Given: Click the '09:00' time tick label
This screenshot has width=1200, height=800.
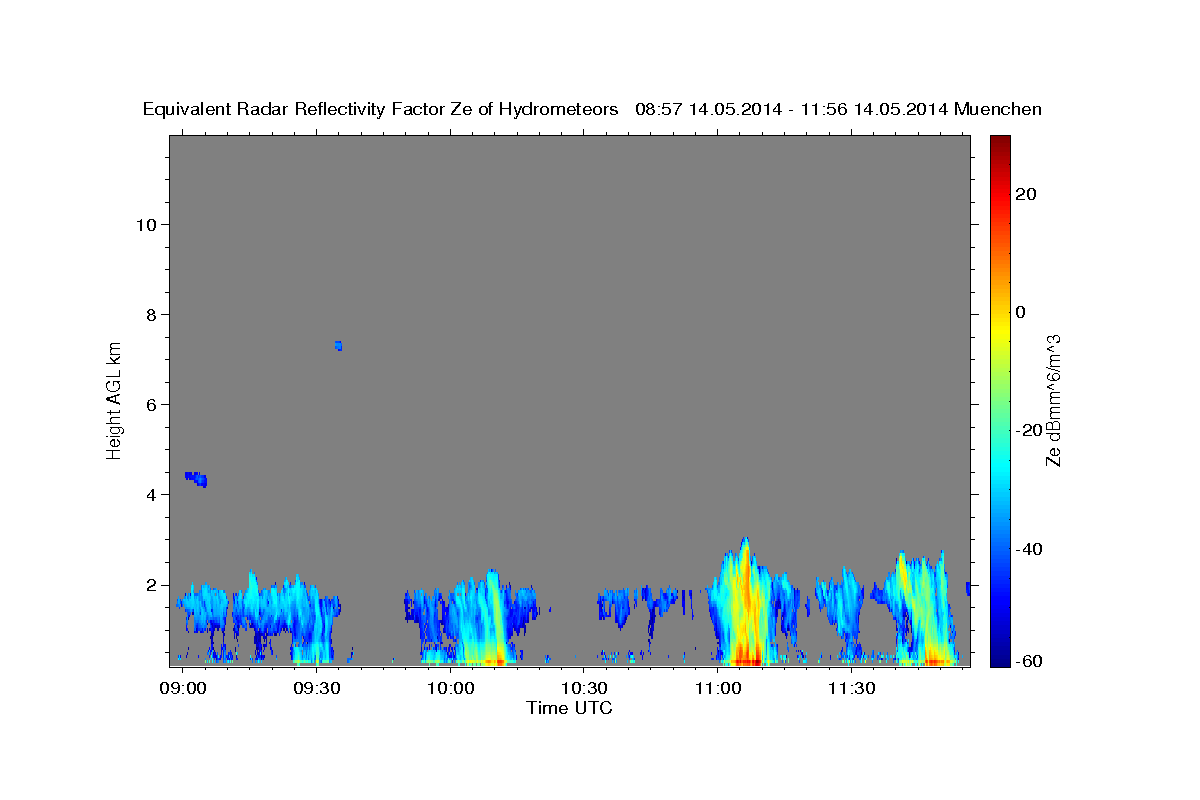Looking at the screenshot, I should 184,689.
